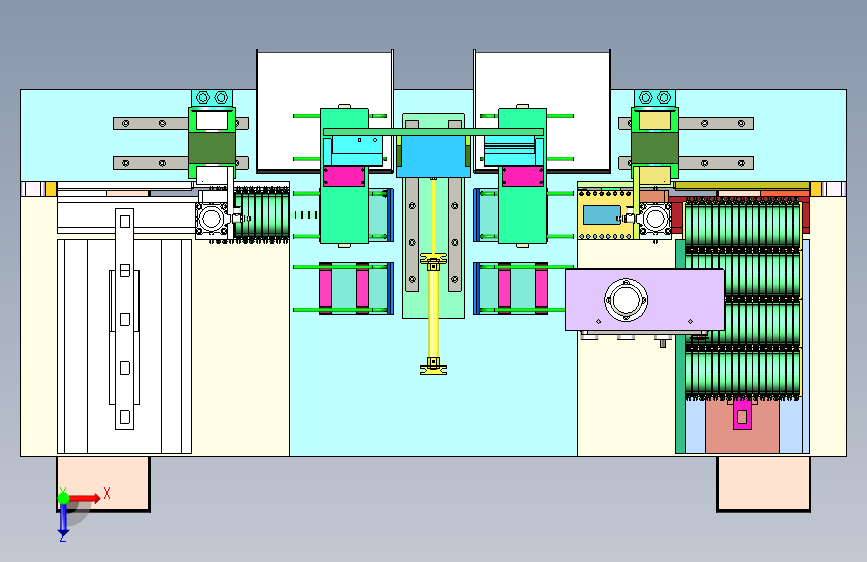Select the dark green block in the right clamp
The image size is (867, 562).
point(655,148)
